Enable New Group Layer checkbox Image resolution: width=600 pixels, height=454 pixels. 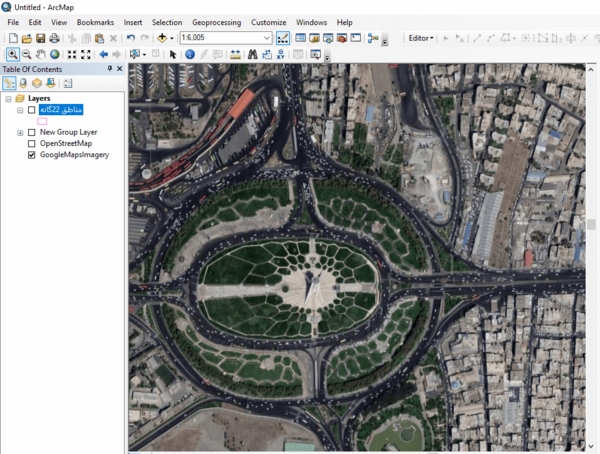32,132
